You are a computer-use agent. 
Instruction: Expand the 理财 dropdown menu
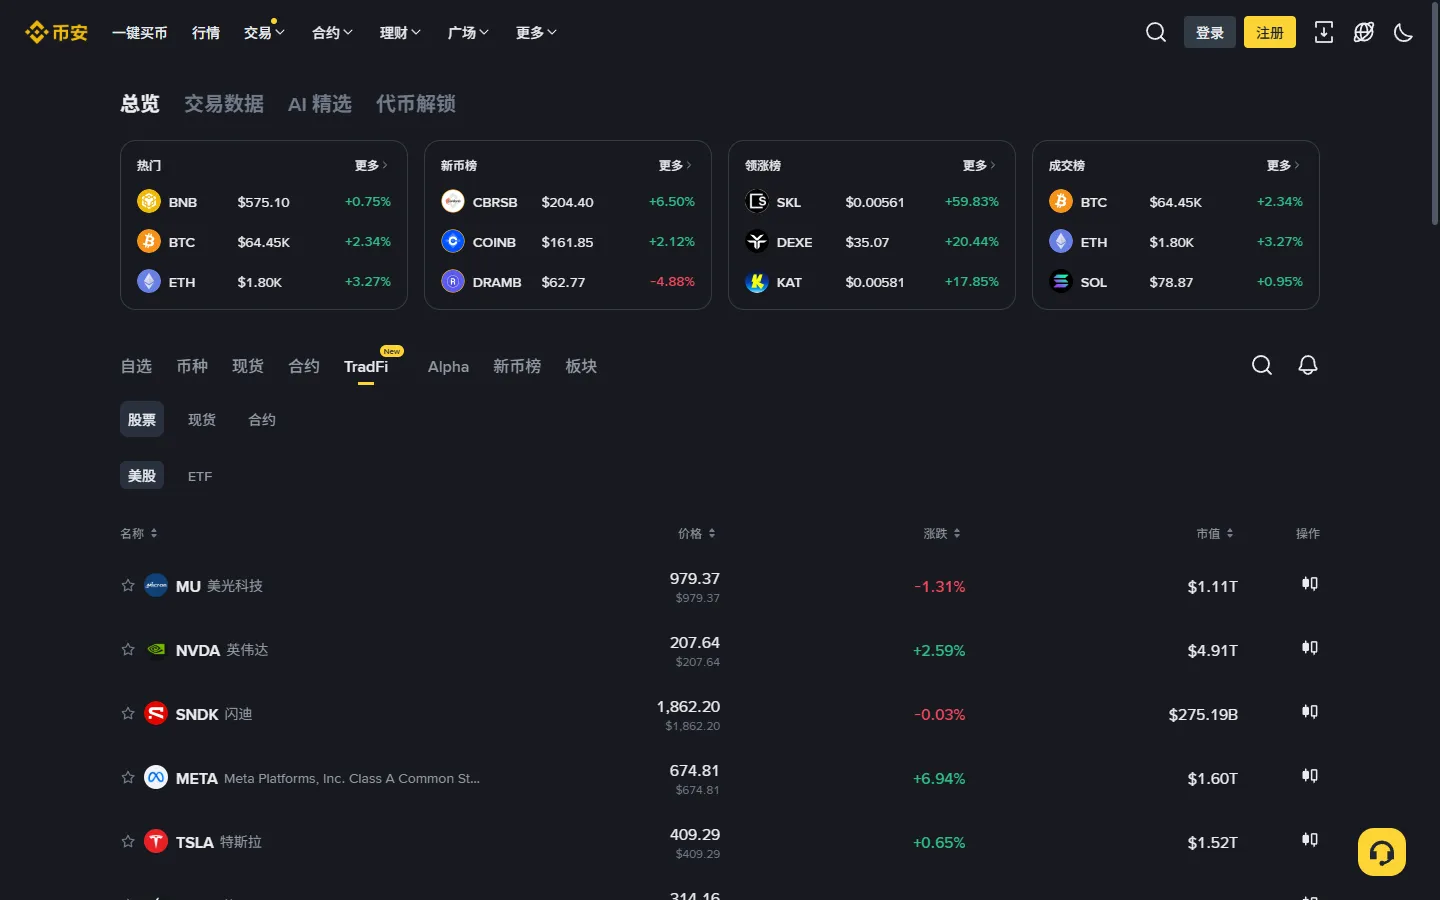[x=400, y=33]
